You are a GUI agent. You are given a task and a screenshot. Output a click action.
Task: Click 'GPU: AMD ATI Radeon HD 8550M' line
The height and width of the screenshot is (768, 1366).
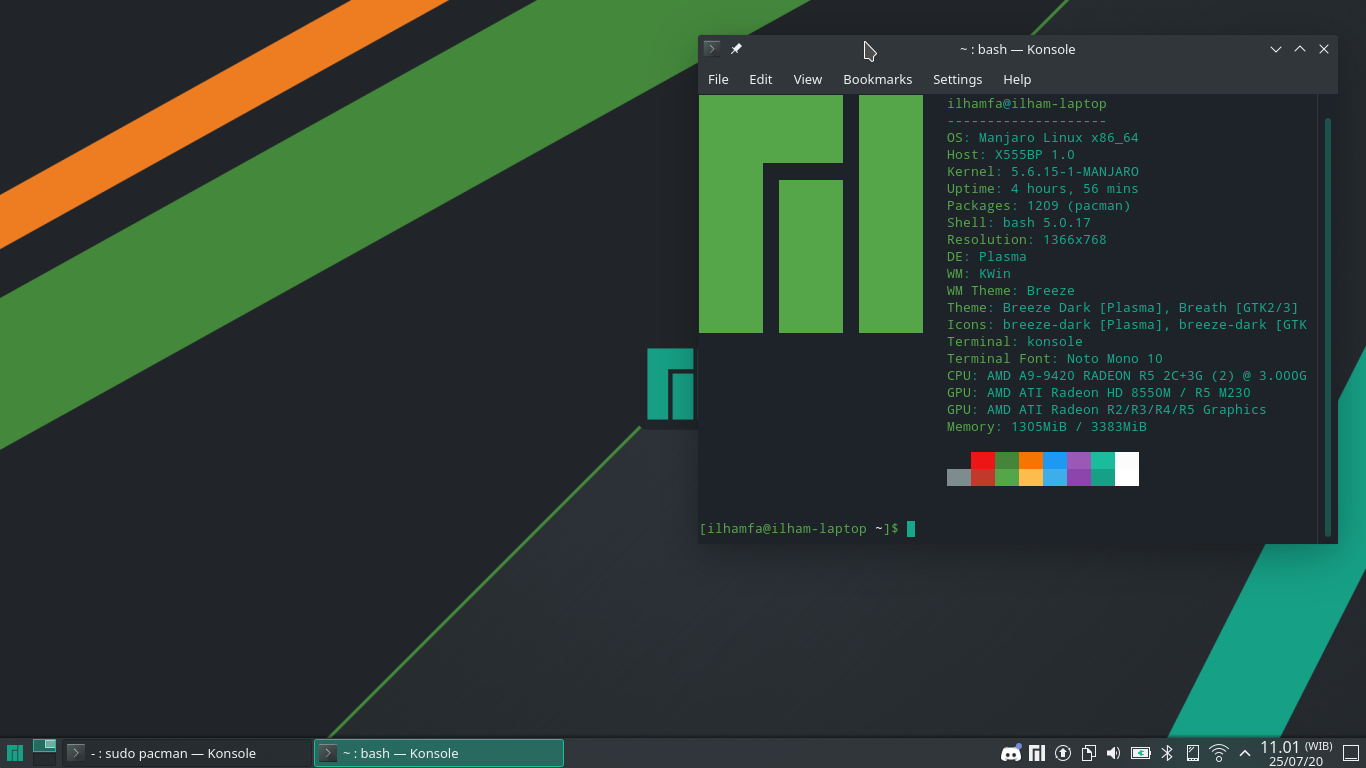click(x=1099, y=392)
